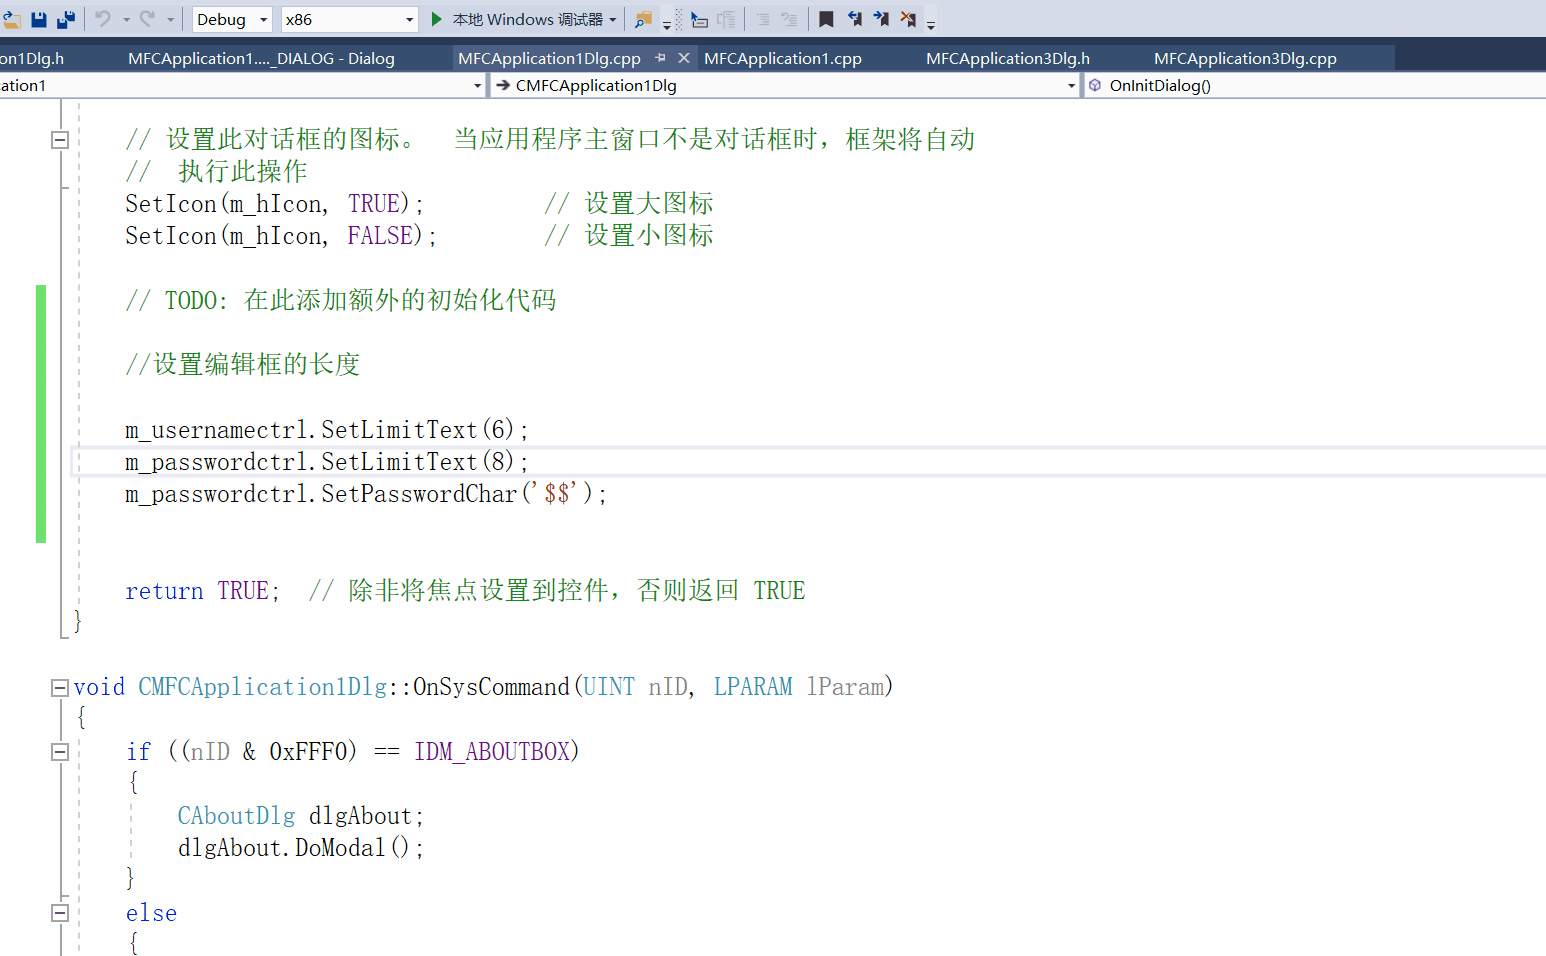Click the Find in Files icon
1546x956 pixels.
pyautogui.click(x=642, y=18)
